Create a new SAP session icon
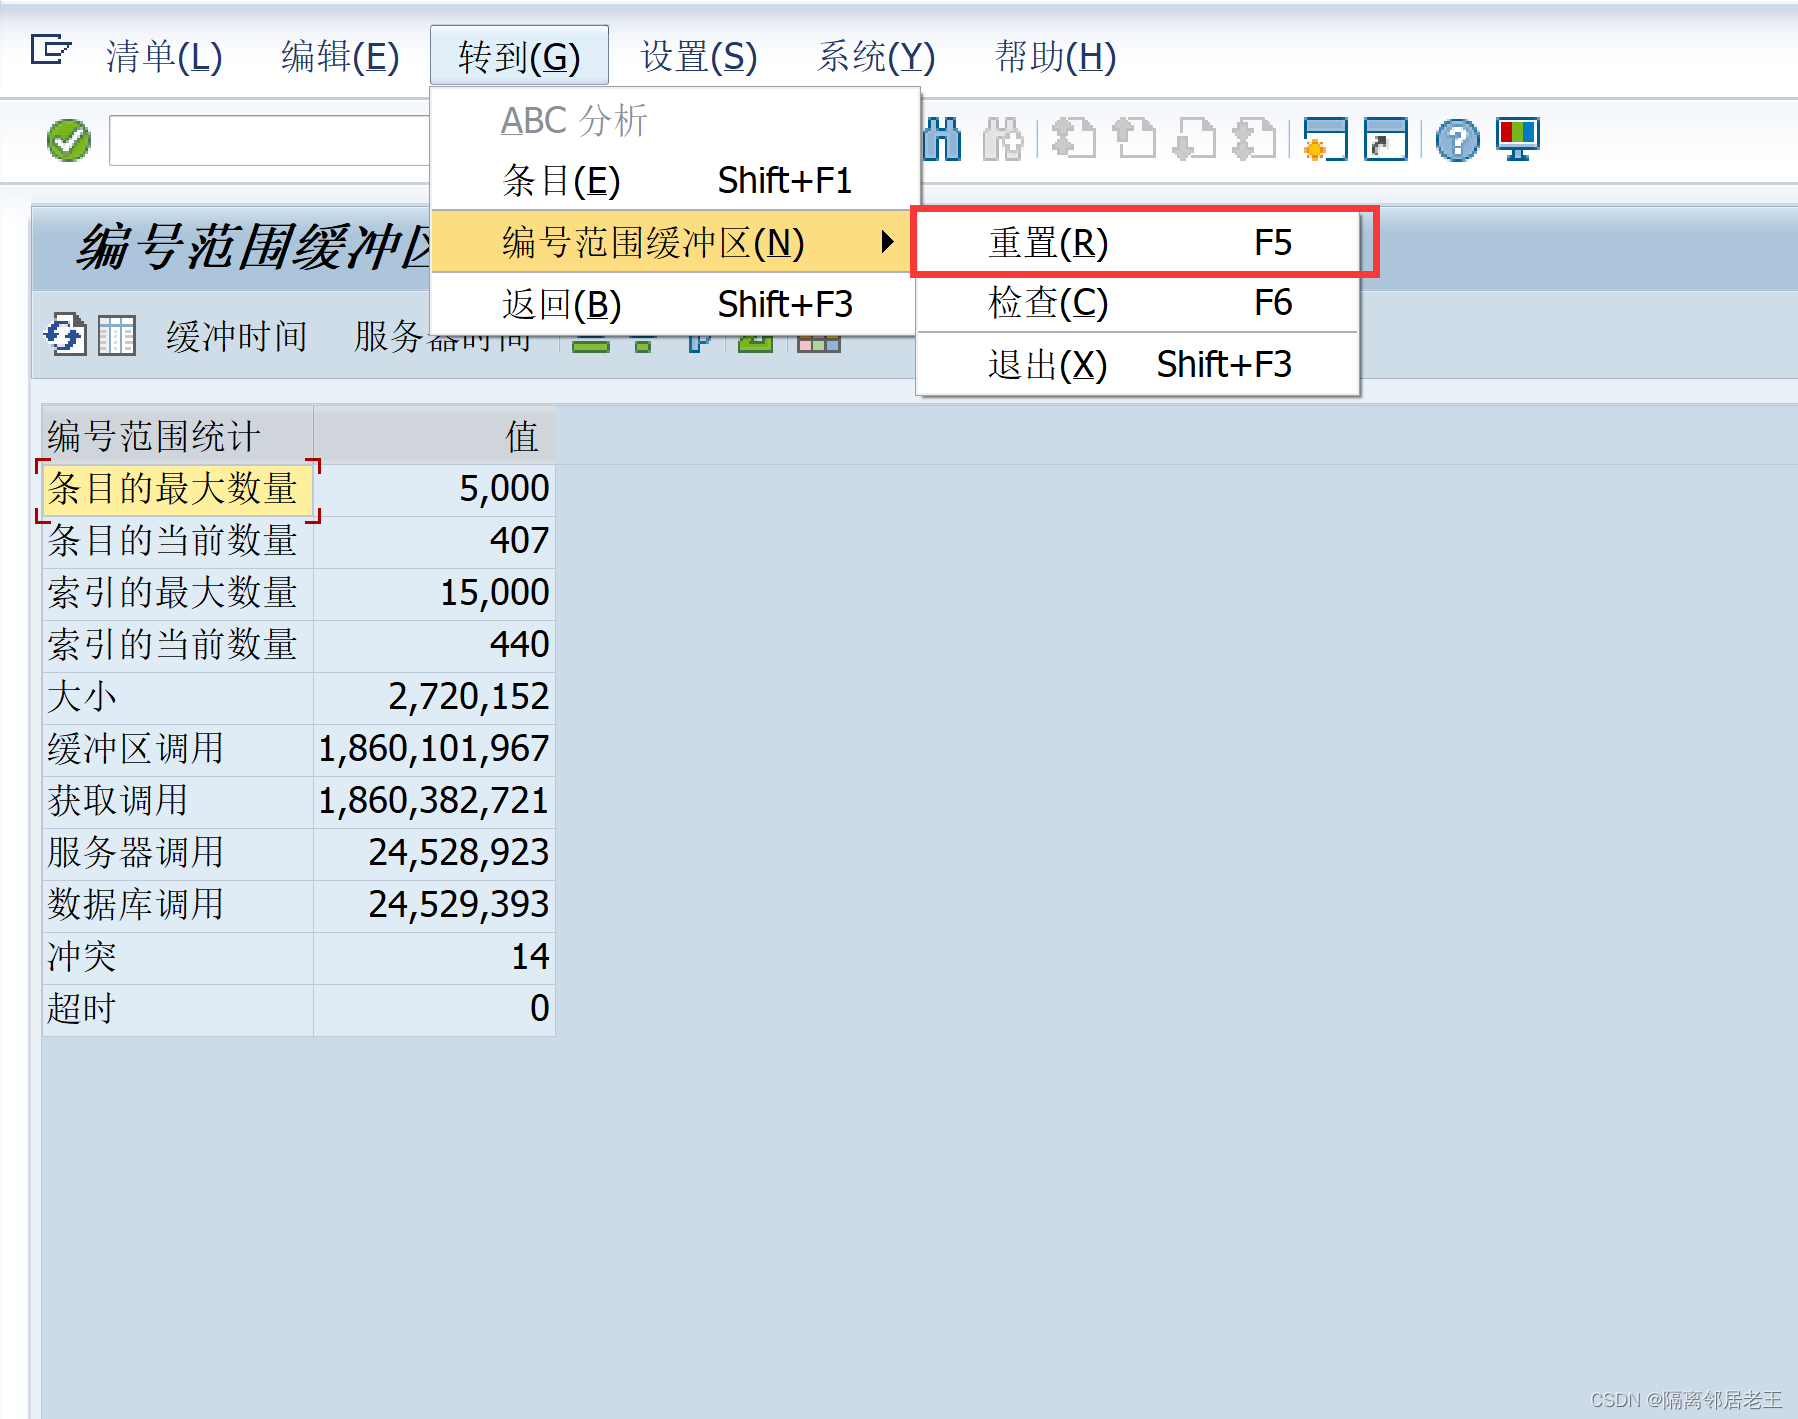The image size is (1798, 1419). [1327, 140]
